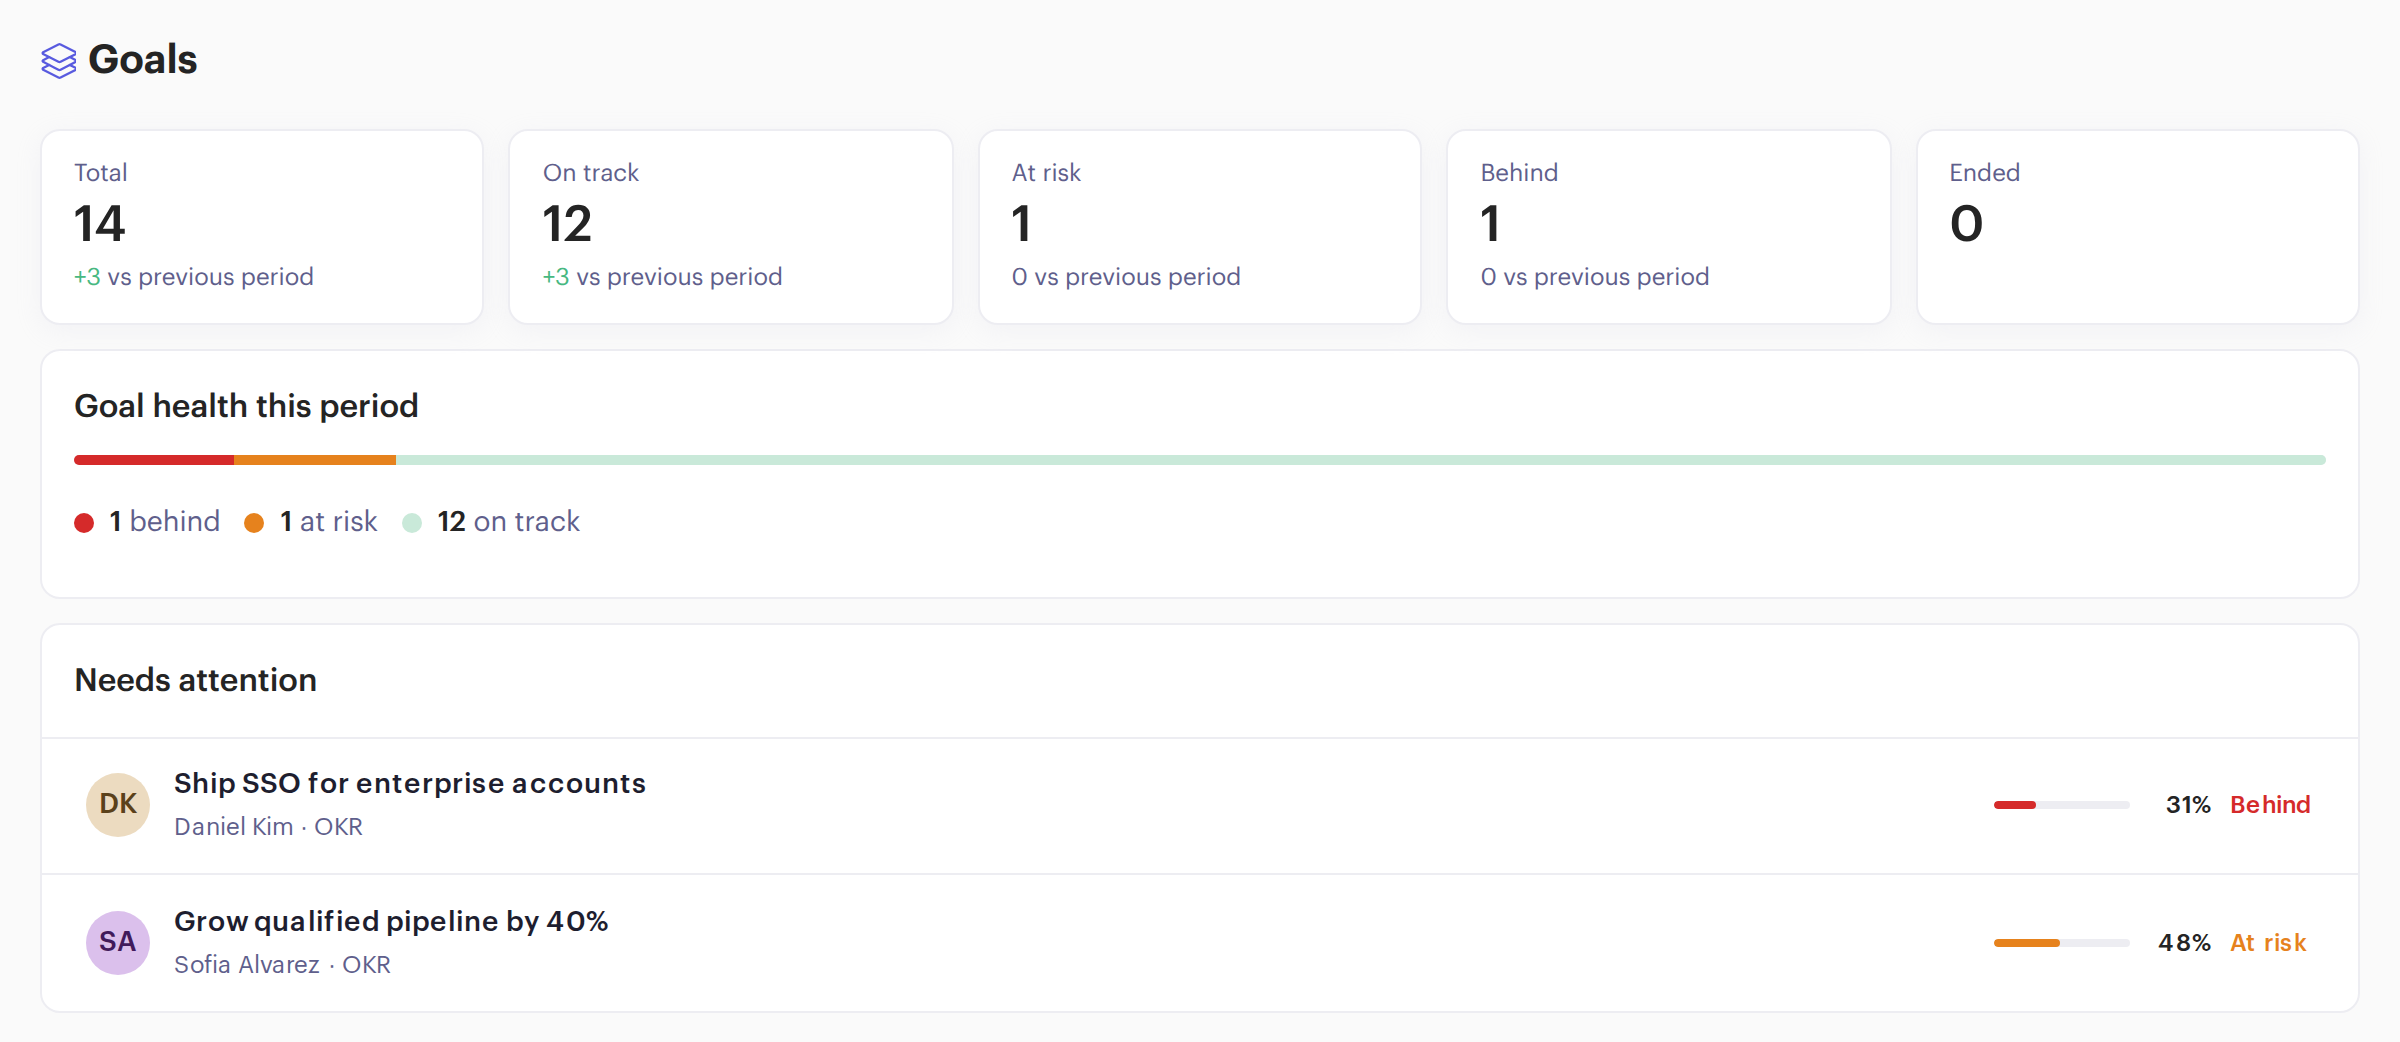
Task: Click '+3 vs previous period' under Total
Action: (x=194, y=277)
